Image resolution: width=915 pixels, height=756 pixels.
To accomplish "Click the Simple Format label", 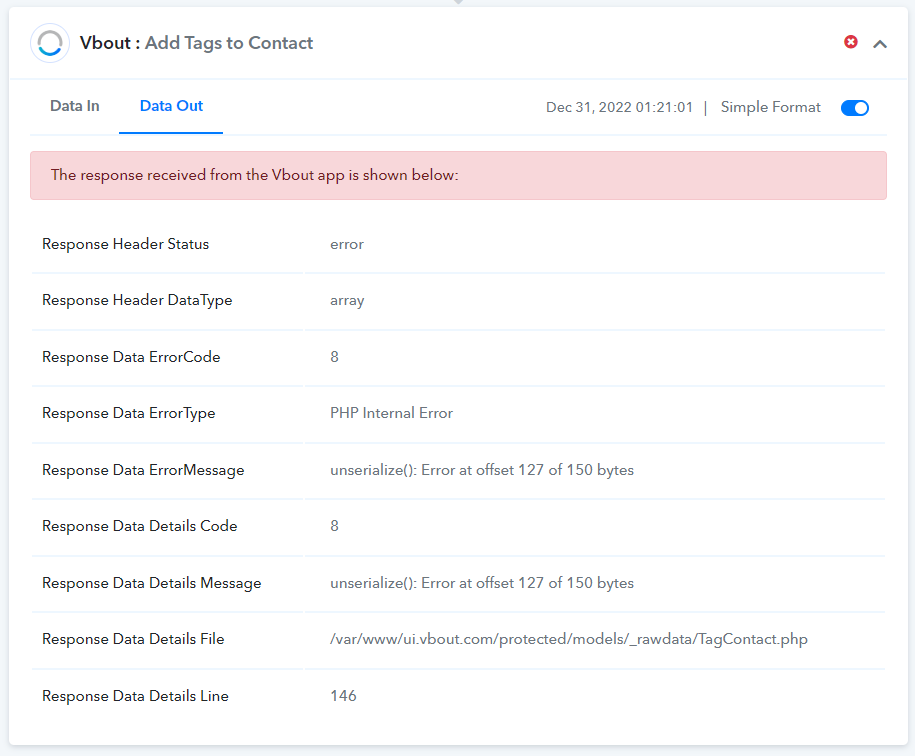I will (770, 107).
